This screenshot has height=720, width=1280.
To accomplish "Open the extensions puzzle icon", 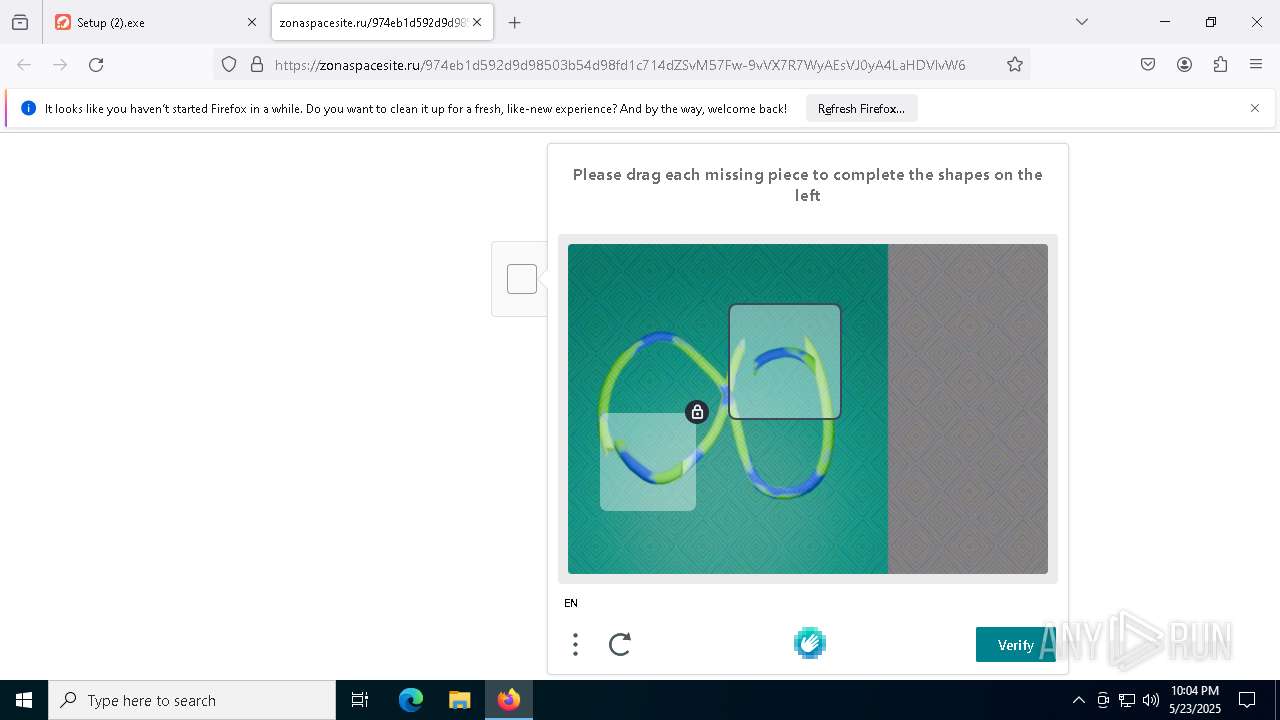I will (x=1220, y=65).
